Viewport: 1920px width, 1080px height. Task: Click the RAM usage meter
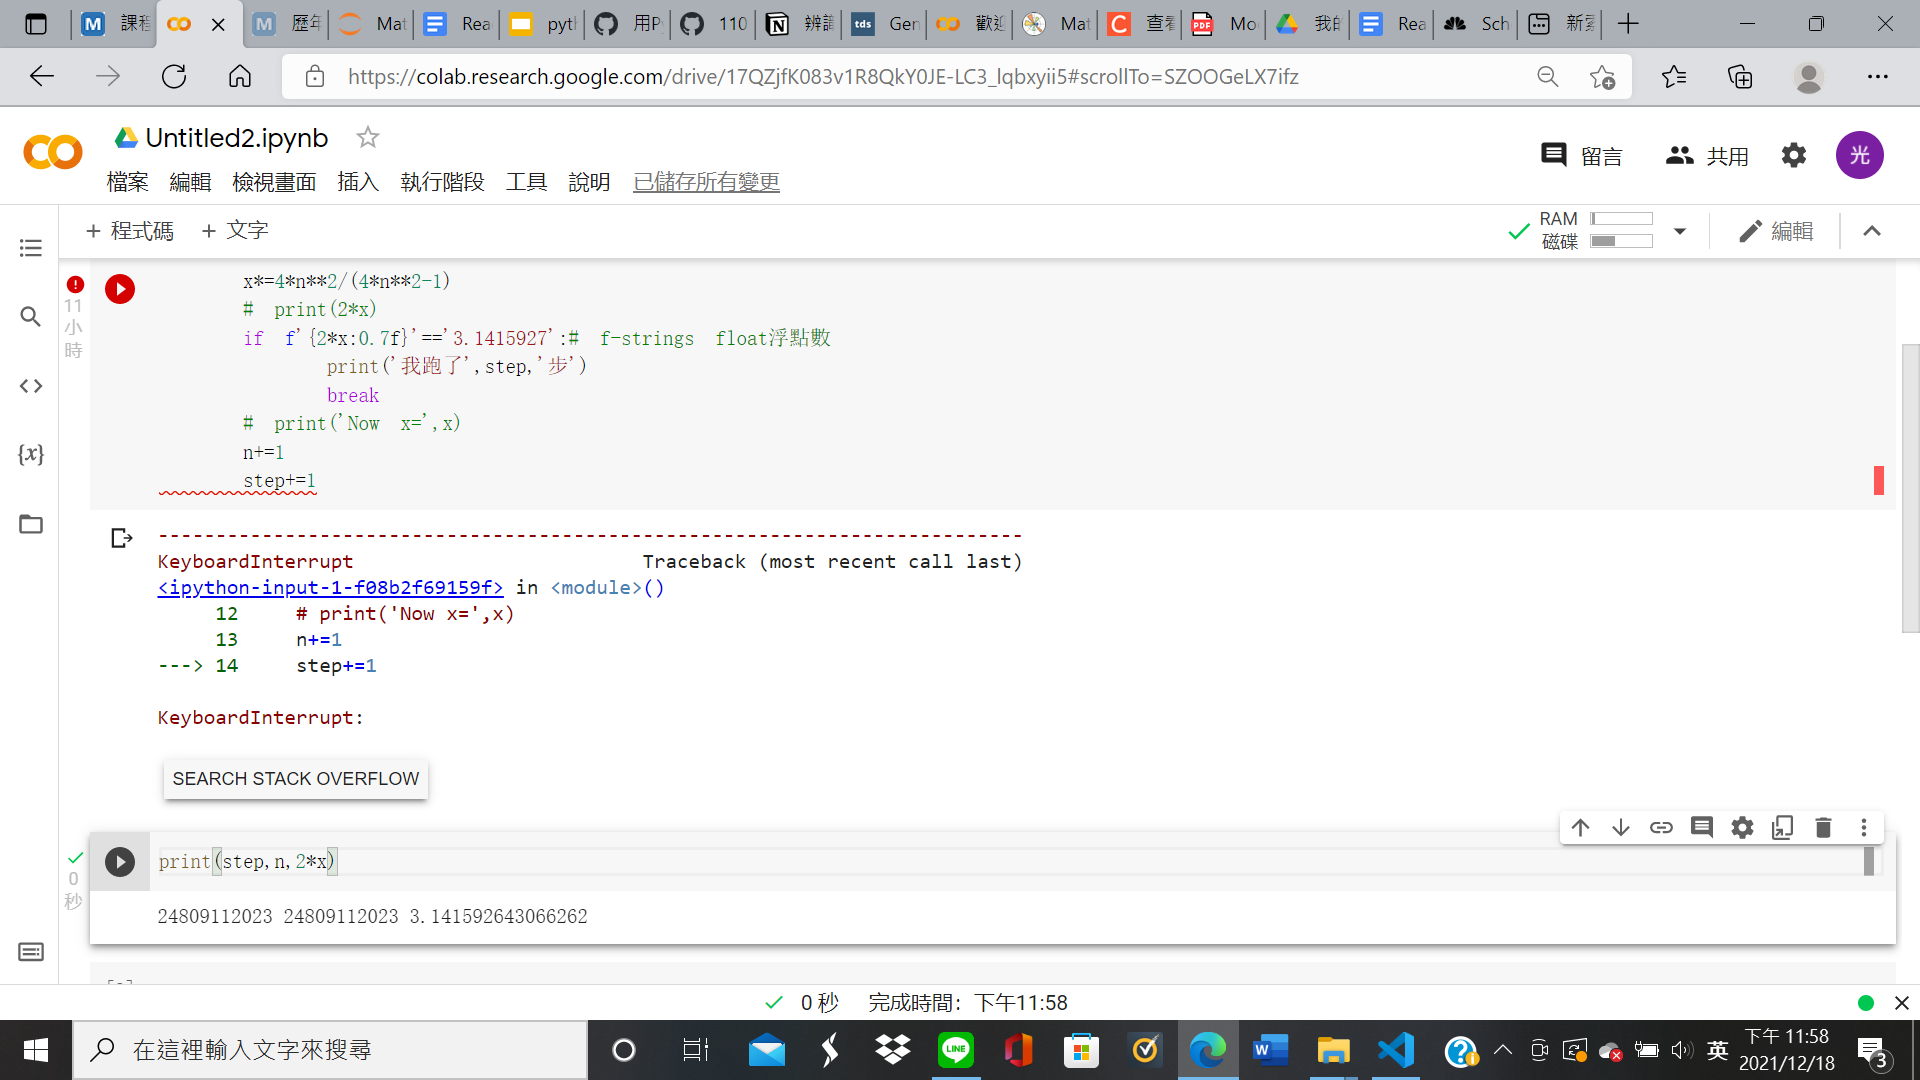coord(1620,217)
